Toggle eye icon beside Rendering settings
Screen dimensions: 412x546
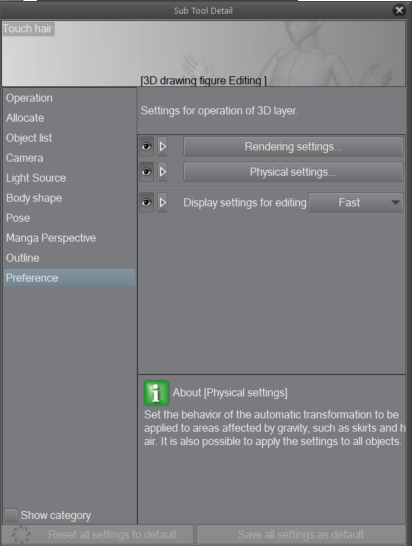(147, 147)
